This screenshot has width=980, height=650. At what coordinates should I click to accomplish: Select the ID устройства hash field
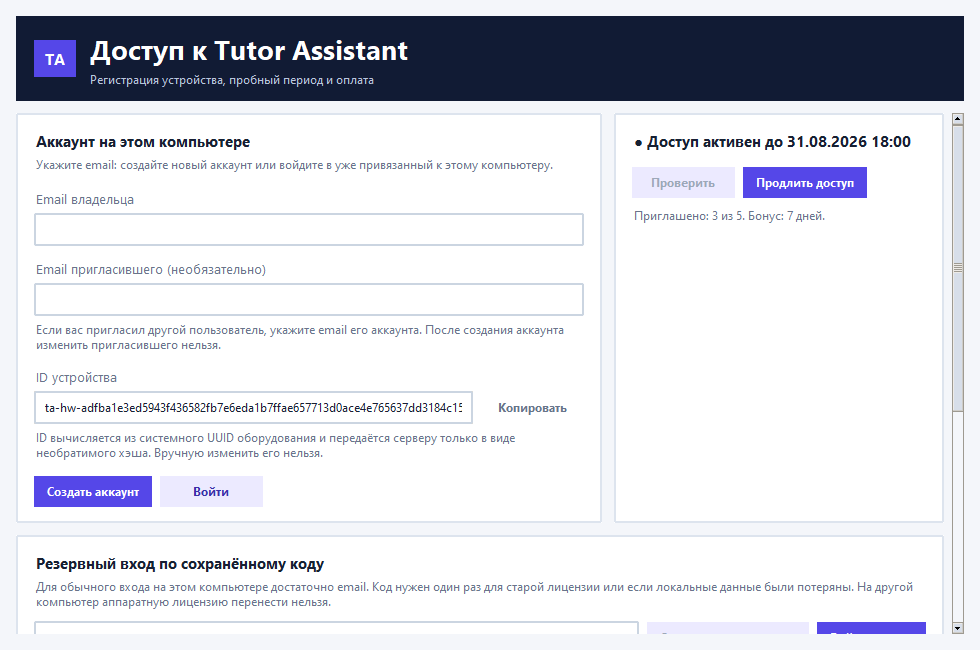click(x=253, y=408)
